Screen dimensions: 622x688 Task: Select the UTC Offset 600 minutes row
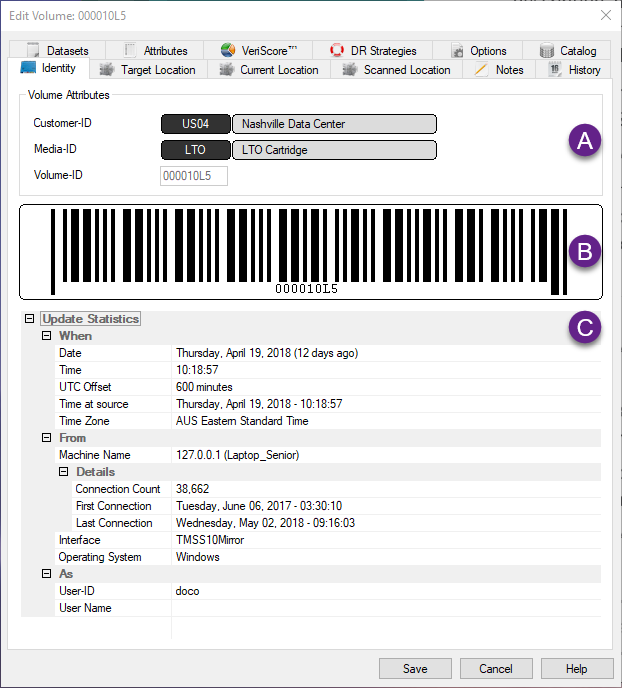(328, 387)
